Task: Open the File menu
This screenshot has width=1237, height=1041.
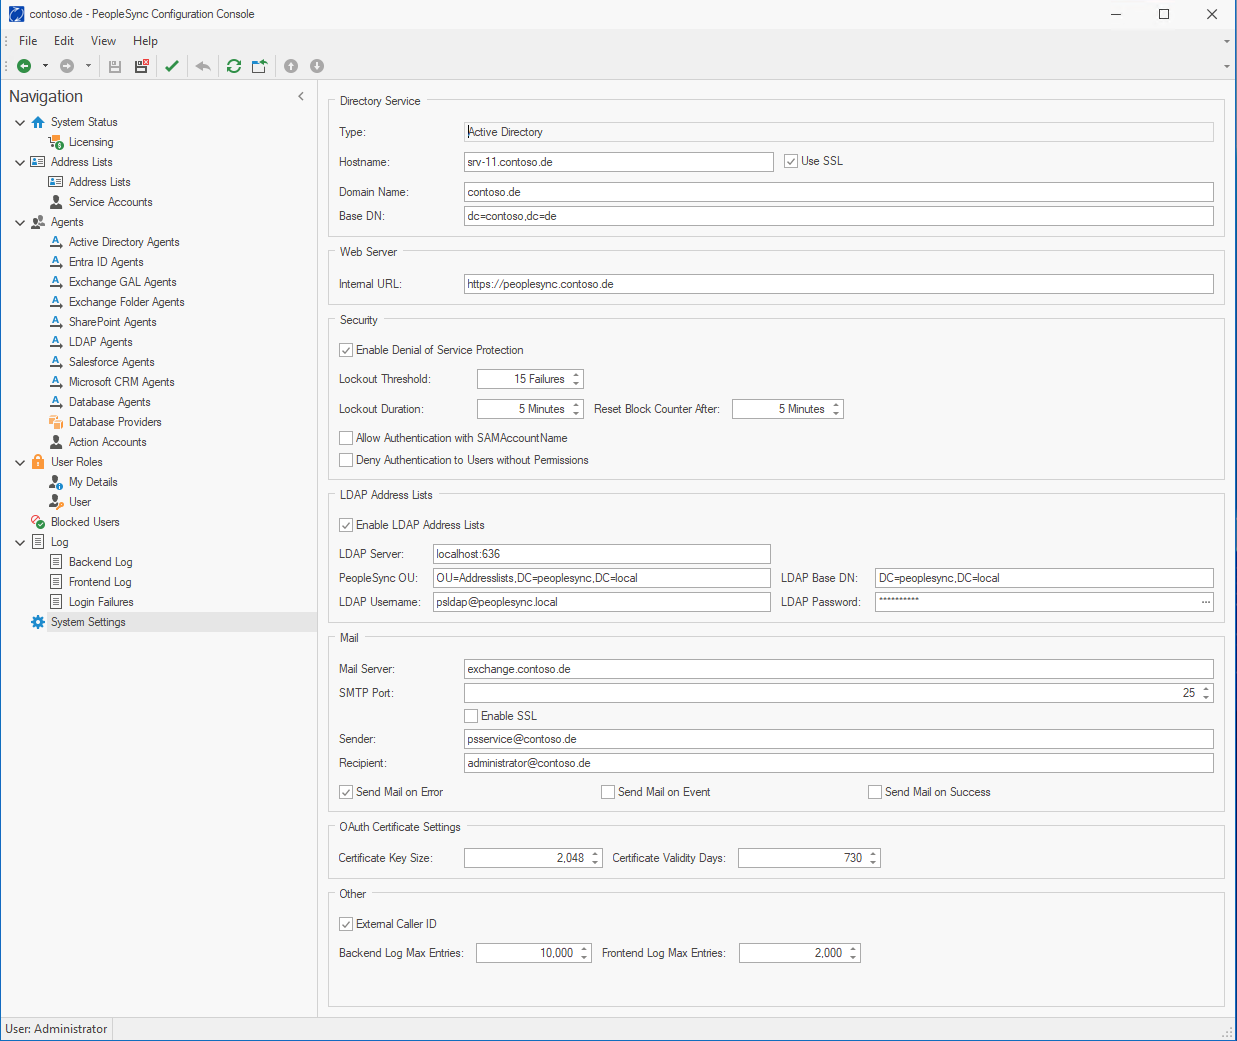Action: pyautogui.click(x=28, y=41)
